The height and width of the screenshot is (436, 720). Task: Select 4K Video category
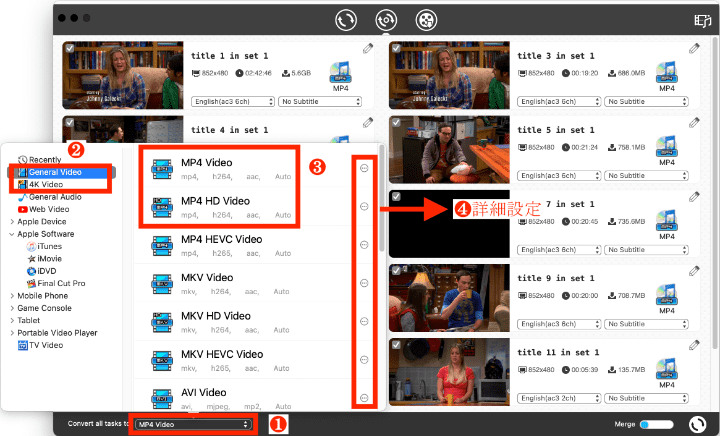click(x=40, y=184)
